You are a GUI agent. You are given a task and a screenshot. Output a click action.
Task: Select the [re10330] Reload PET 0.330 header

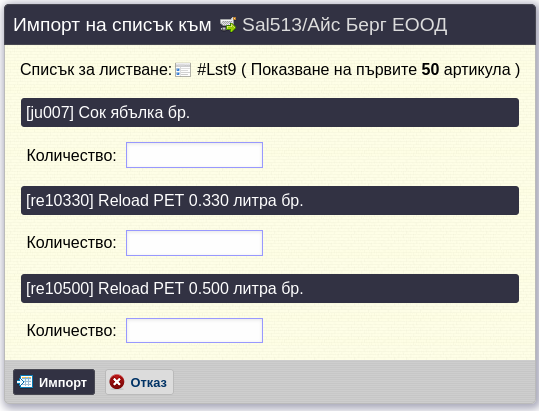270,200
